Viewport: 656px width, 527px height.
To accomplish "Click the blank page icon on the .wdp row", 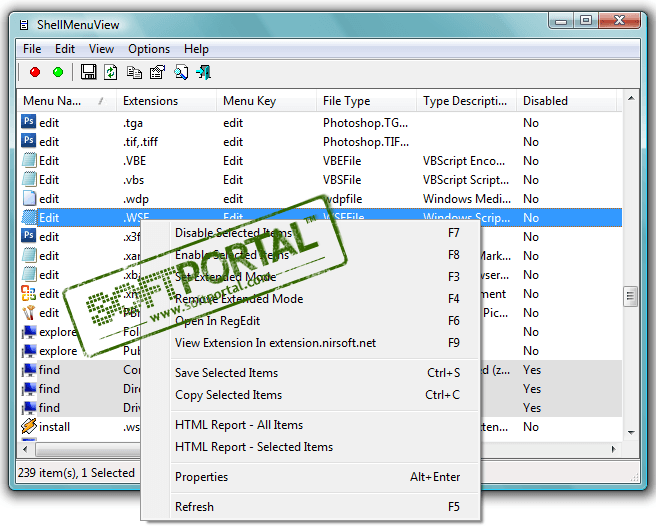I will [x=28, y=198].
